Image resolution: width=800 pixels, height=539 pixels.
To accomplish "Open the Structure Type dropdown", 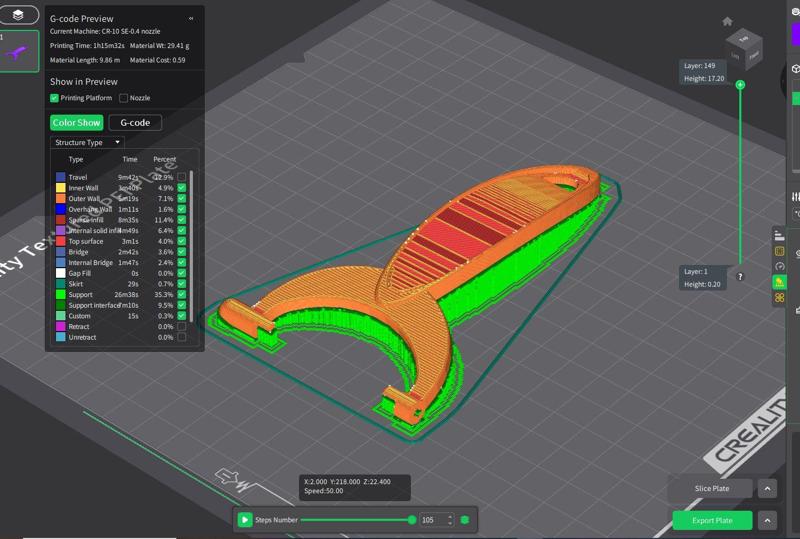I will (x=87, y=142).
